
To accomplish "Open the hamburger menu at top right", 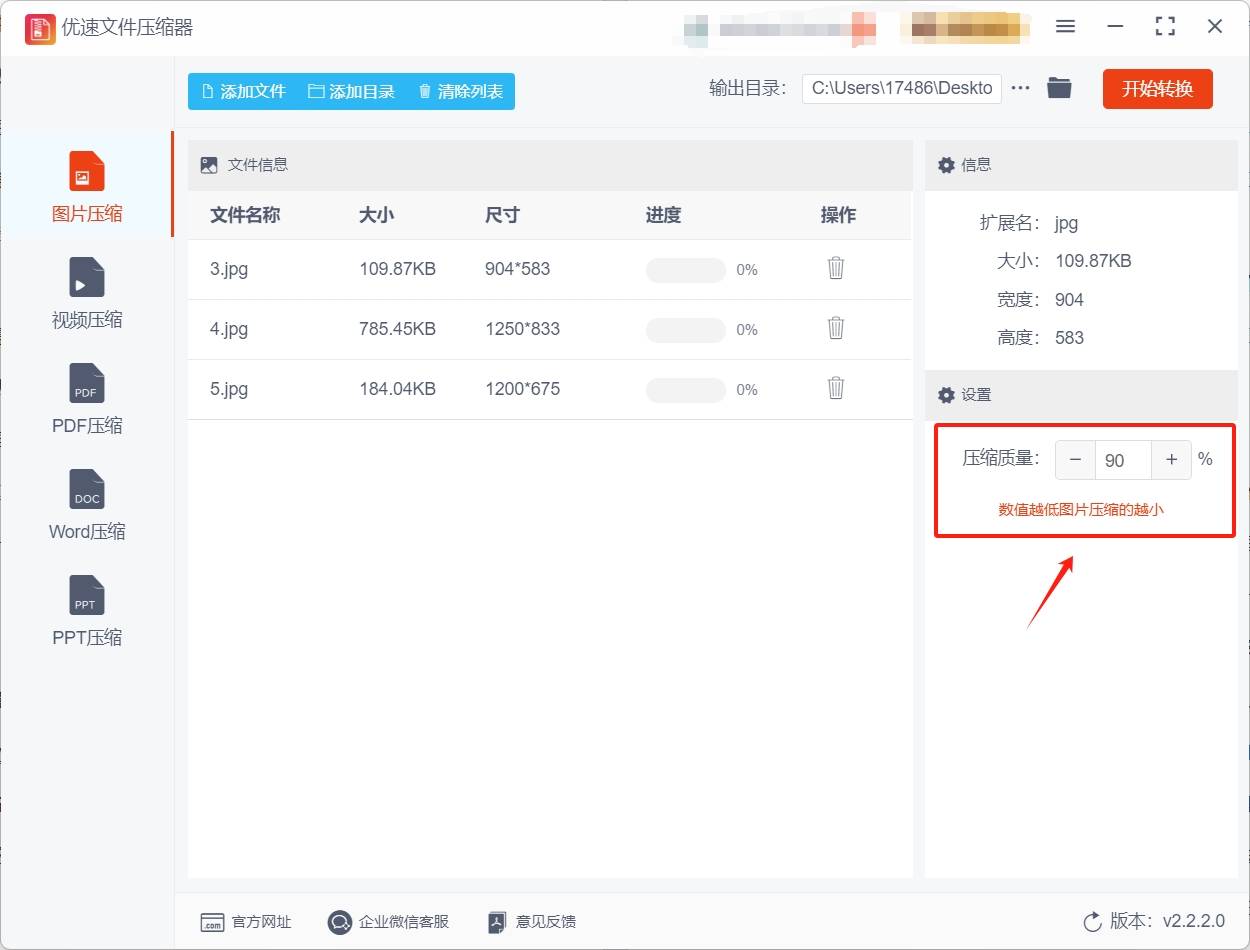I will [x=1065, y=27].
